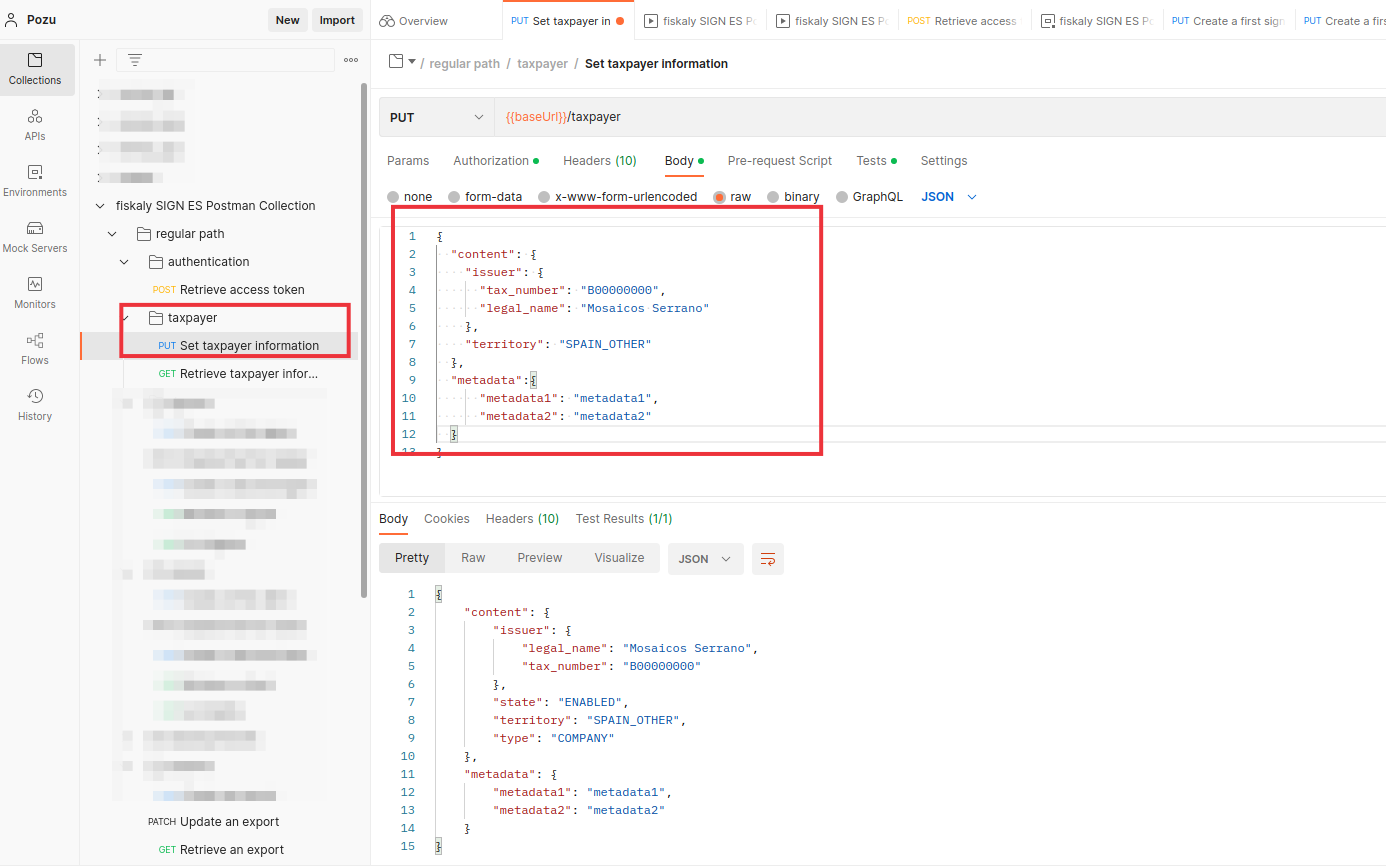Switch to the Params tab
Screen dimensions: 1386x866
408,161
